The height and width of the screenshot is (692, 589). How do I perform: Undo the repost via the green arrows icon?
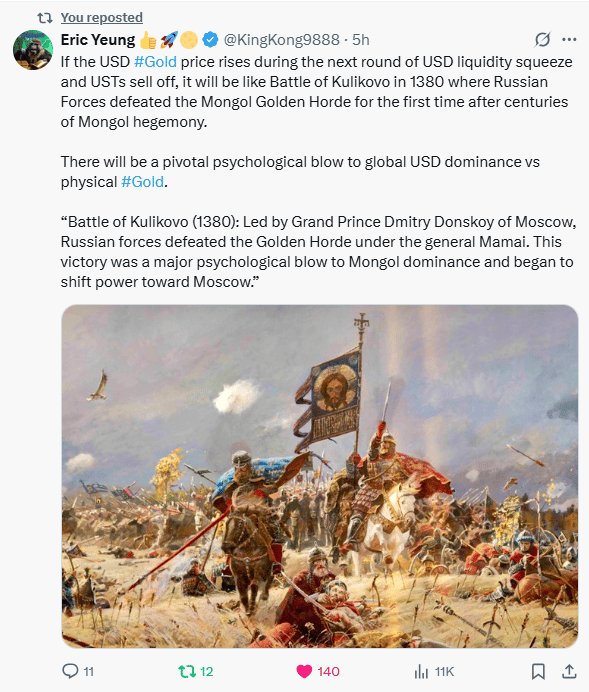pyautogui.click(x=186, y=671)
